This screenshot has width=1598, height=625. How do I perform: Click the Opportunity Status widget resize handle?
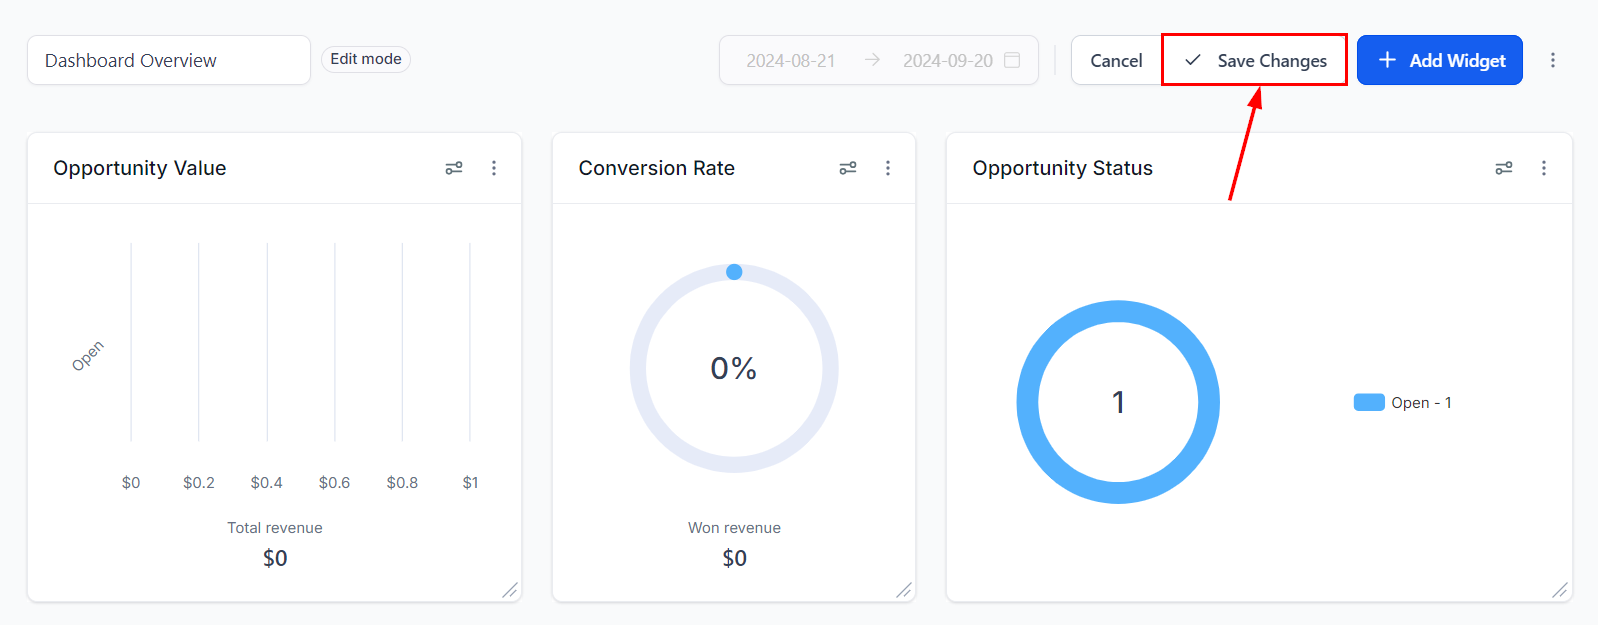pyautogui.click(x=1560, y=590)
